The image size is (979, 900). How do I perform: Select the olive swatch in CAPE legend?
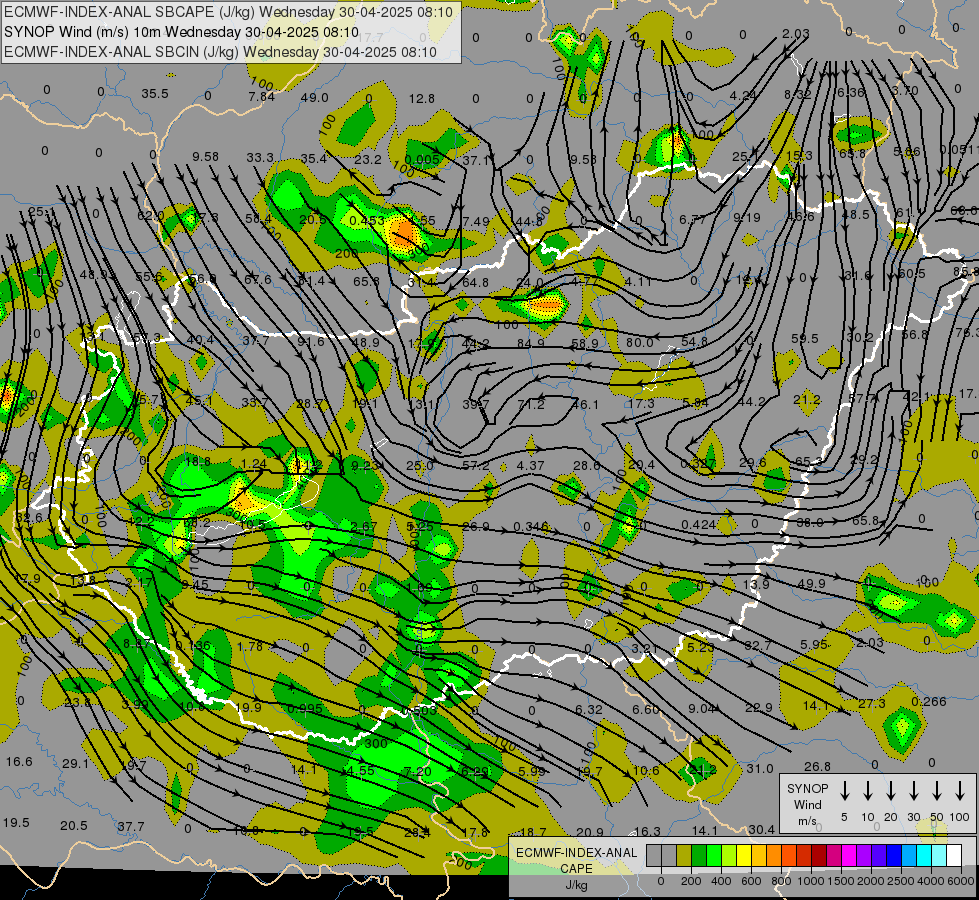click(x=684, y=855)
